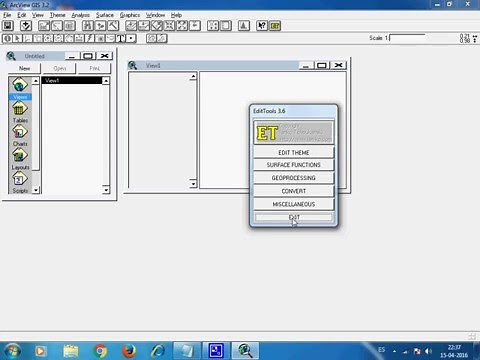This screenshot has width=480, height=360.
Task: Click the Find binoculars icon
Action: click(88, 26)
